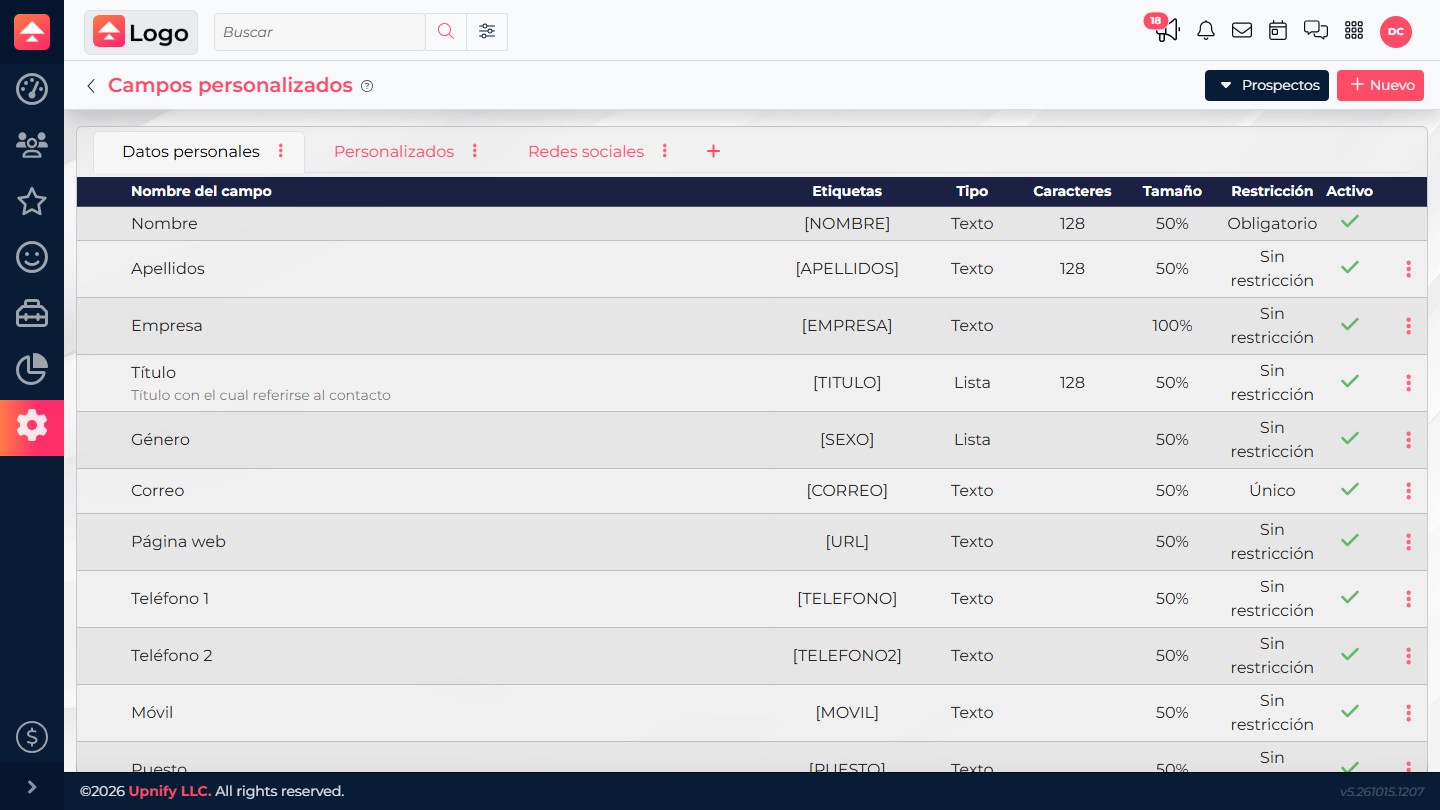This screenshot has width=1440, height=810.
Task: Open the contacts people icon in sidebar
Action: pyautogui.click(x=32, y=146)
